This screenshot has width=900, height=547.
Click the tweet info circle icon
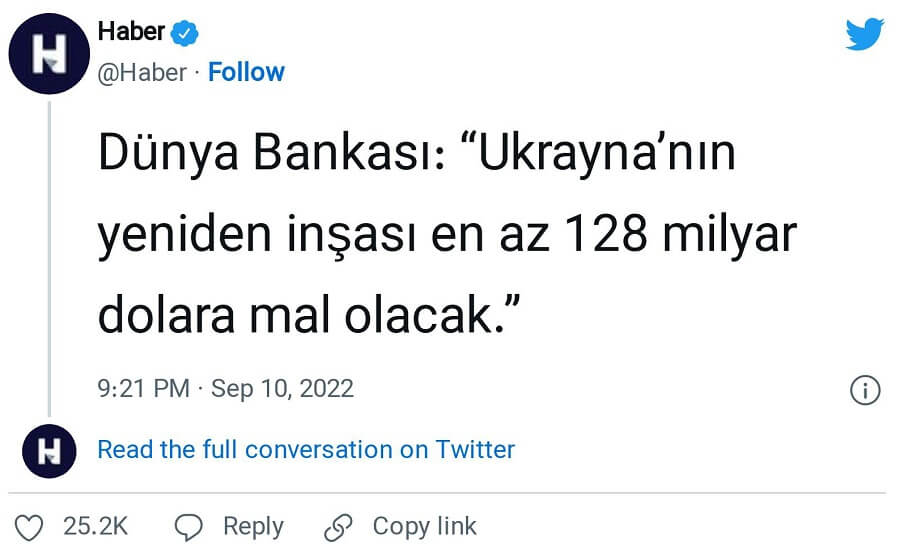click(x=864, y=390)
